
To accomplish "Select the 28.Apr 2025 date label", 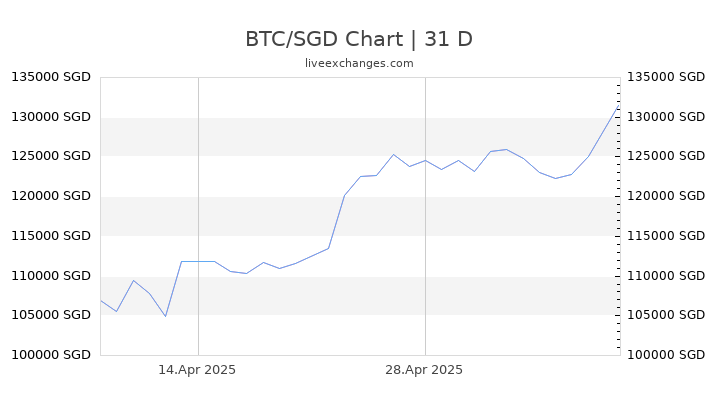I will coord(424,370).
